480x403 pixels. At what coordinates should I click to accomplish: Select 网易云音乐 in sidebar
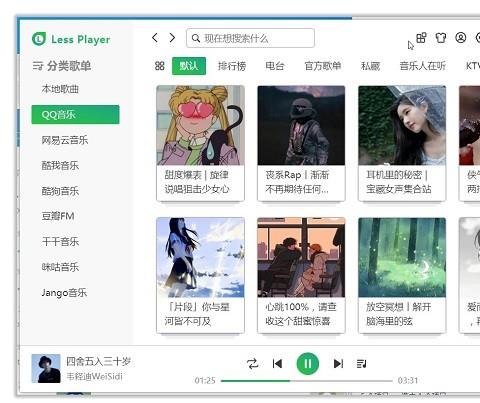pyautogui.click(x=65, y=140)
